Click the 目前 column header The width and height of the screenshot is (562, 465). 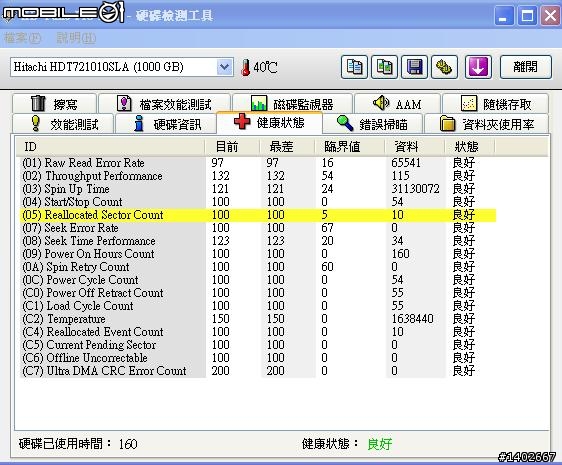coord(232,147)
